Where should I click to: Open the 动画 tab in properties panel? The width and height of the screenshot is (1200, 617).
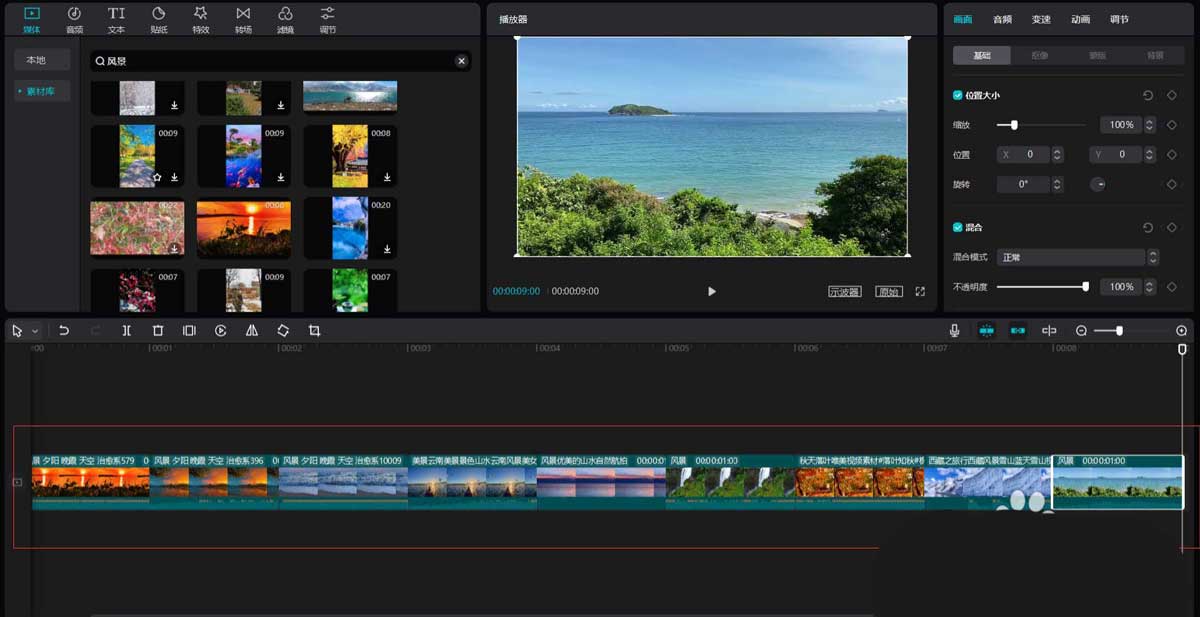(x=1080, y=19)
